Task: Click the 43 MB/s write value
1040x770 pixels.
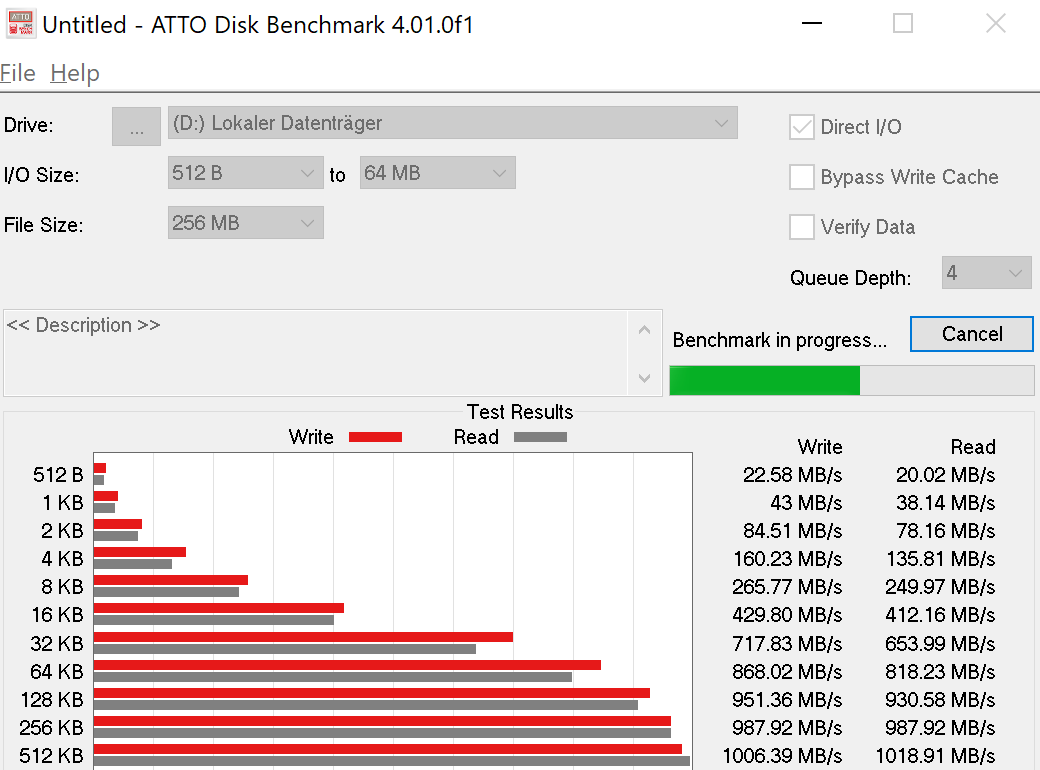Action: pos(807,503)
